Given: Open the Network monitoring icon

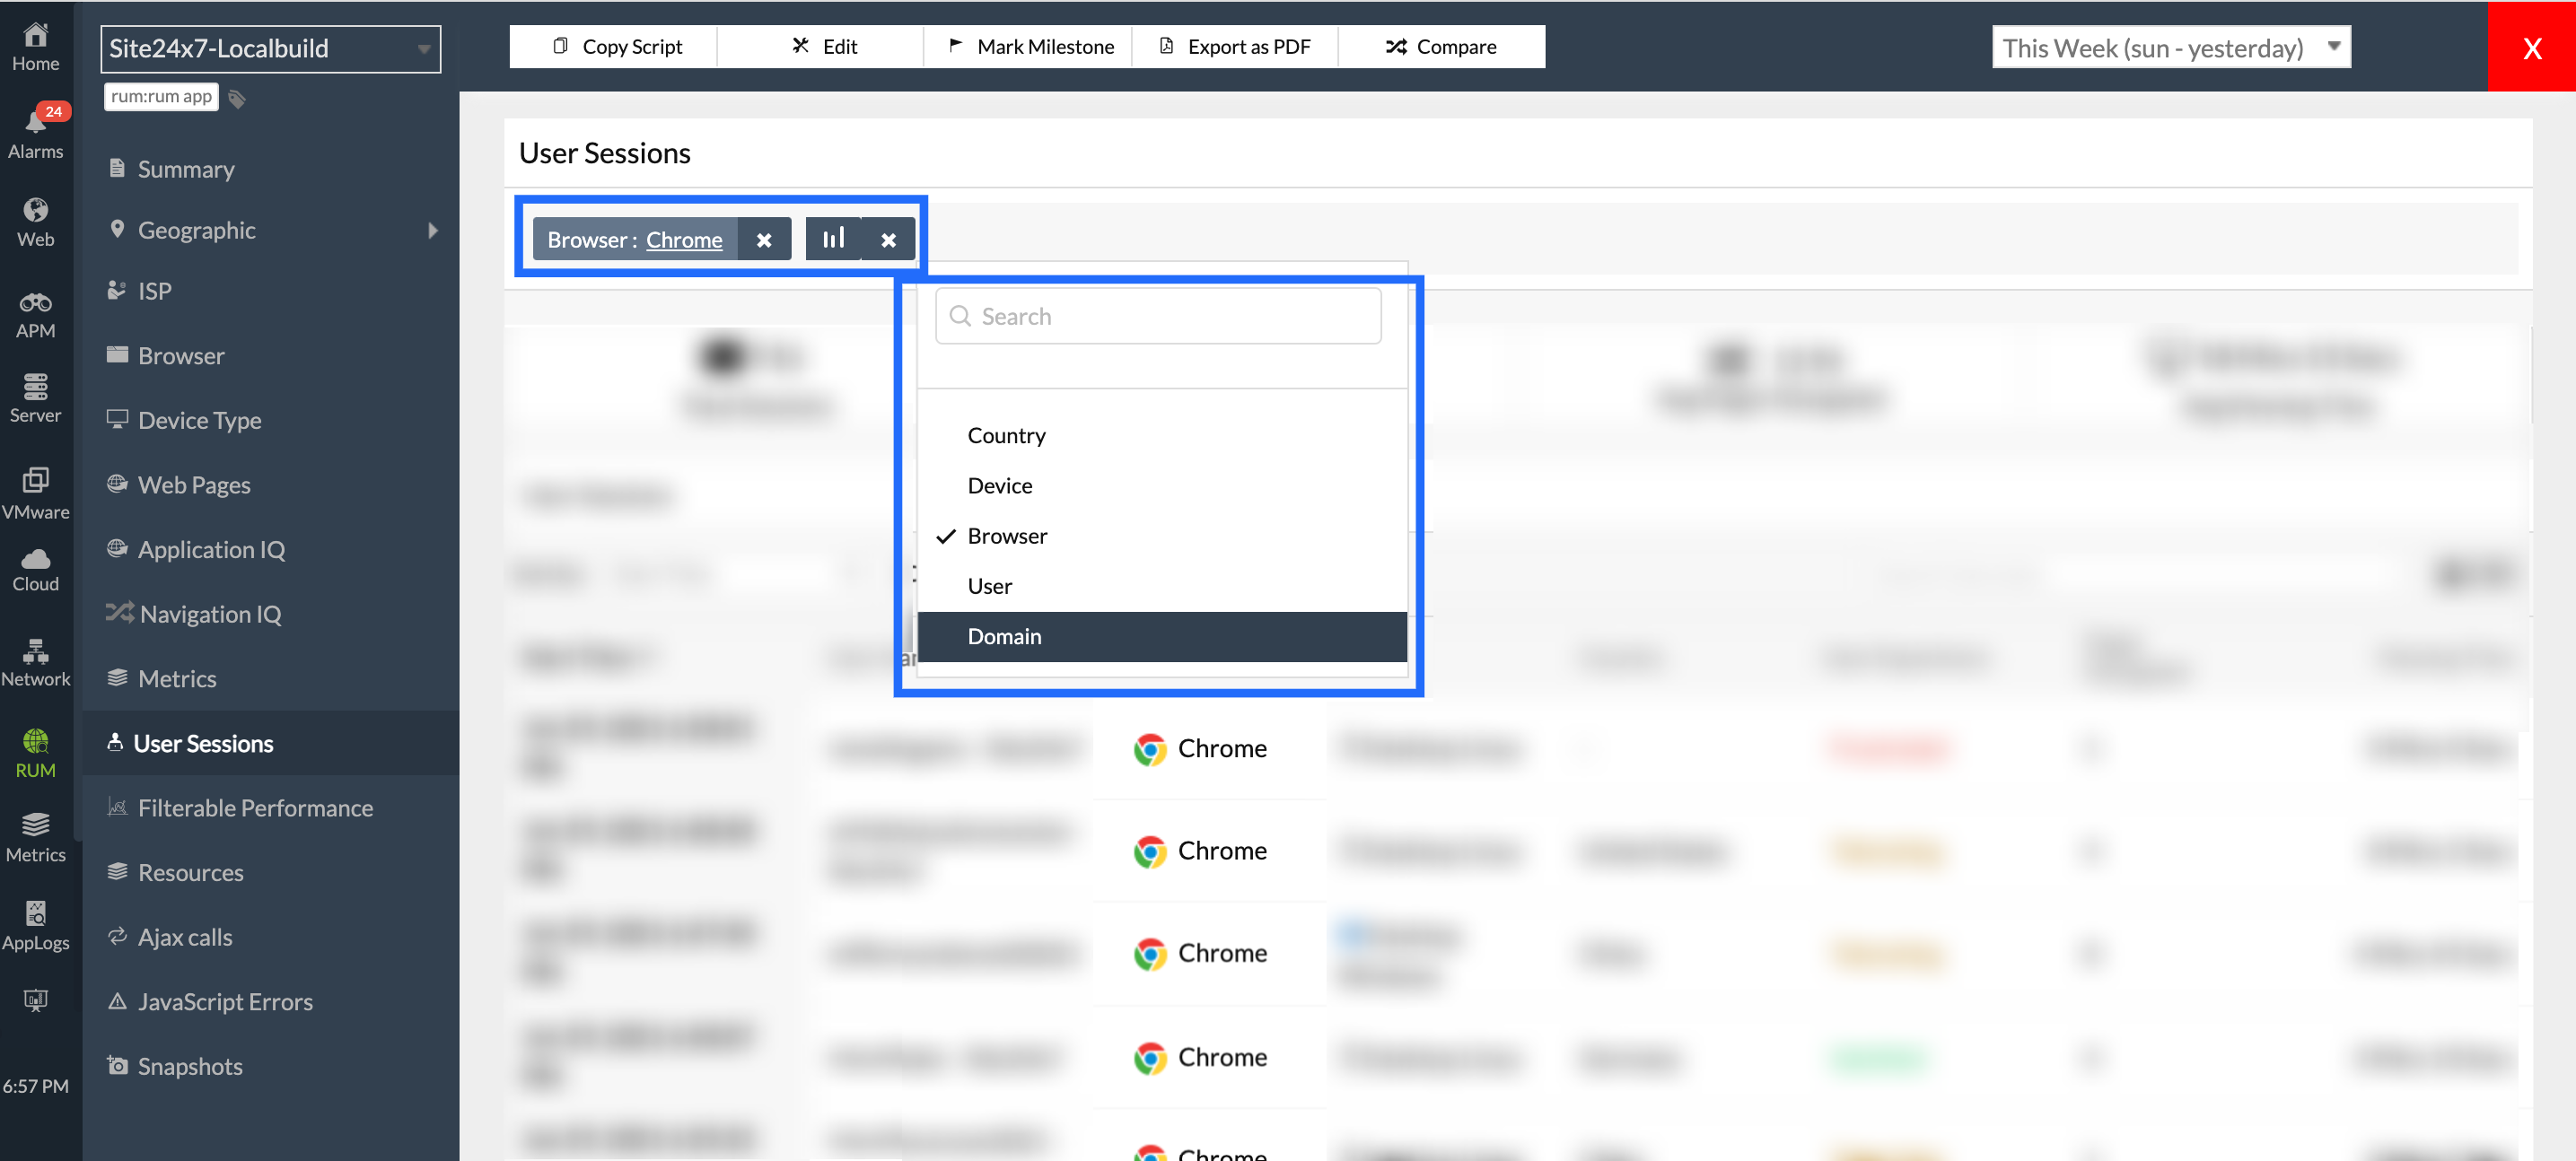Looking at the screenshot, I should click(35, 652).
